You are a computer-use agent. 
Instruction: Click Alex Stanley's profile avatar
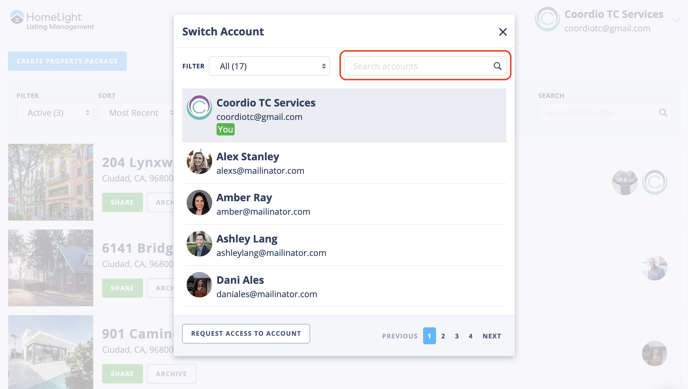[x=199, y=161]
